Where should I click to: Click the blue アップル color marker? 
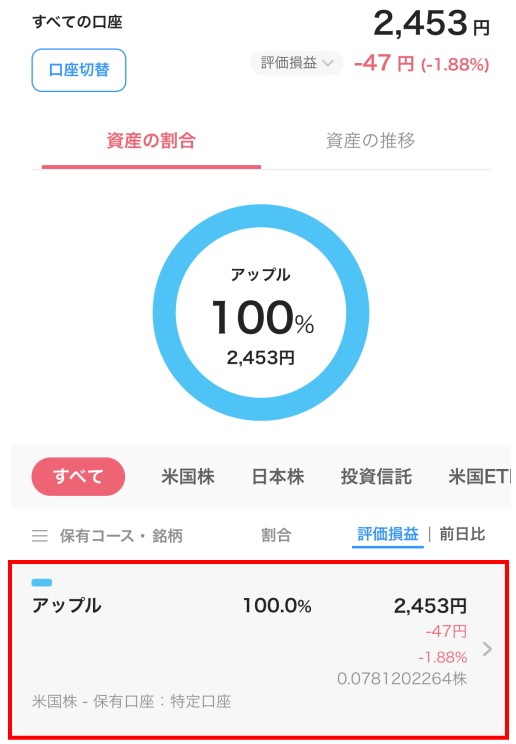42,583
